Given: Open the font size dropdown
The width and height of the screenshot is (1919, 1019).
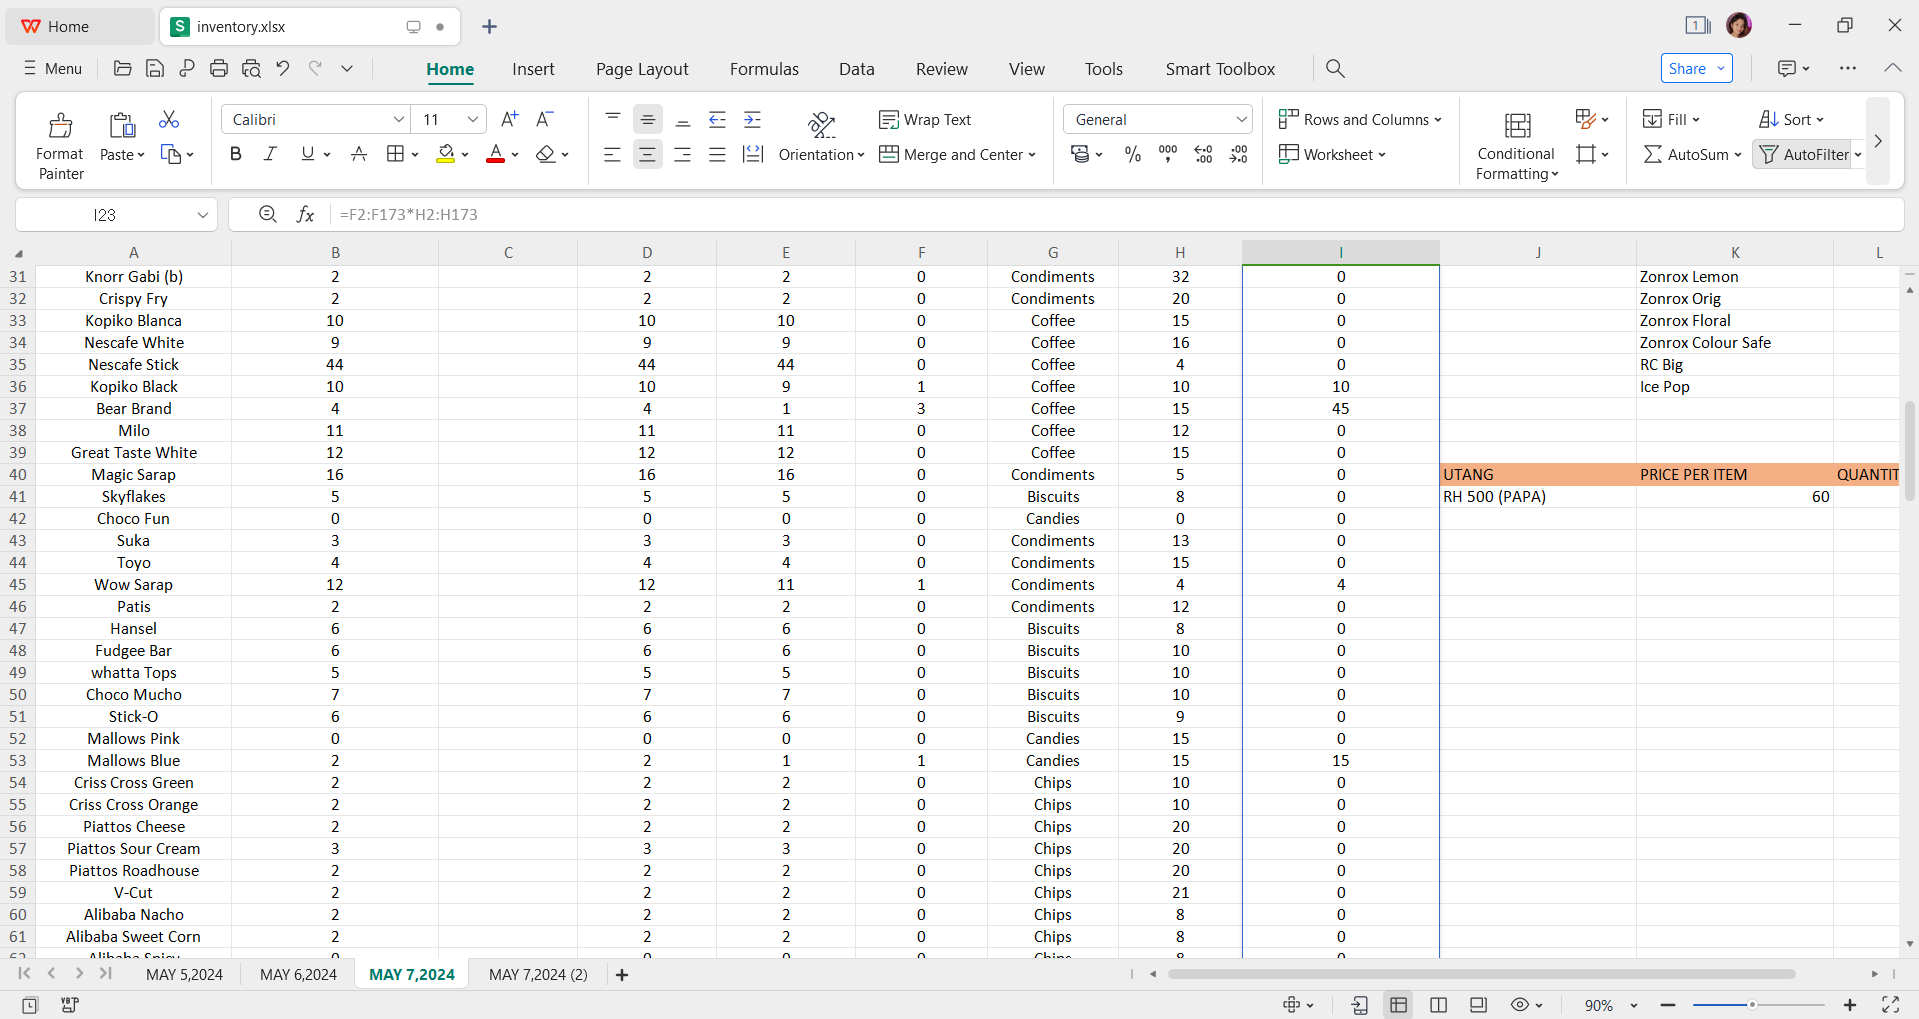Looking at the screenshot, I should (473, 119).
